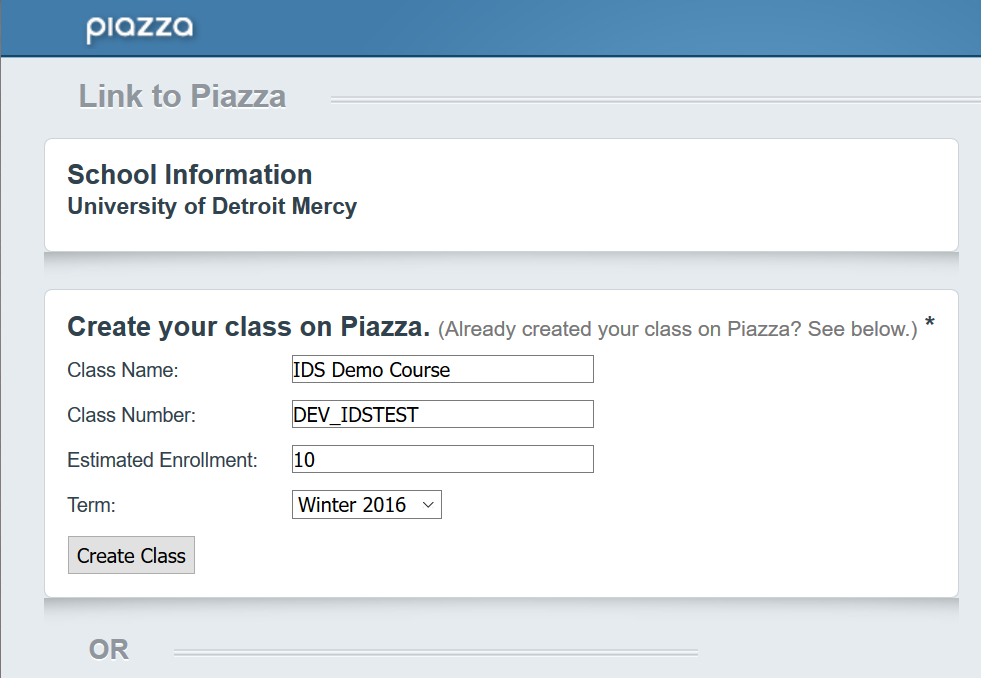Click into the Class Number field
Screen dimensions: 981x678
tap(442, 414)
